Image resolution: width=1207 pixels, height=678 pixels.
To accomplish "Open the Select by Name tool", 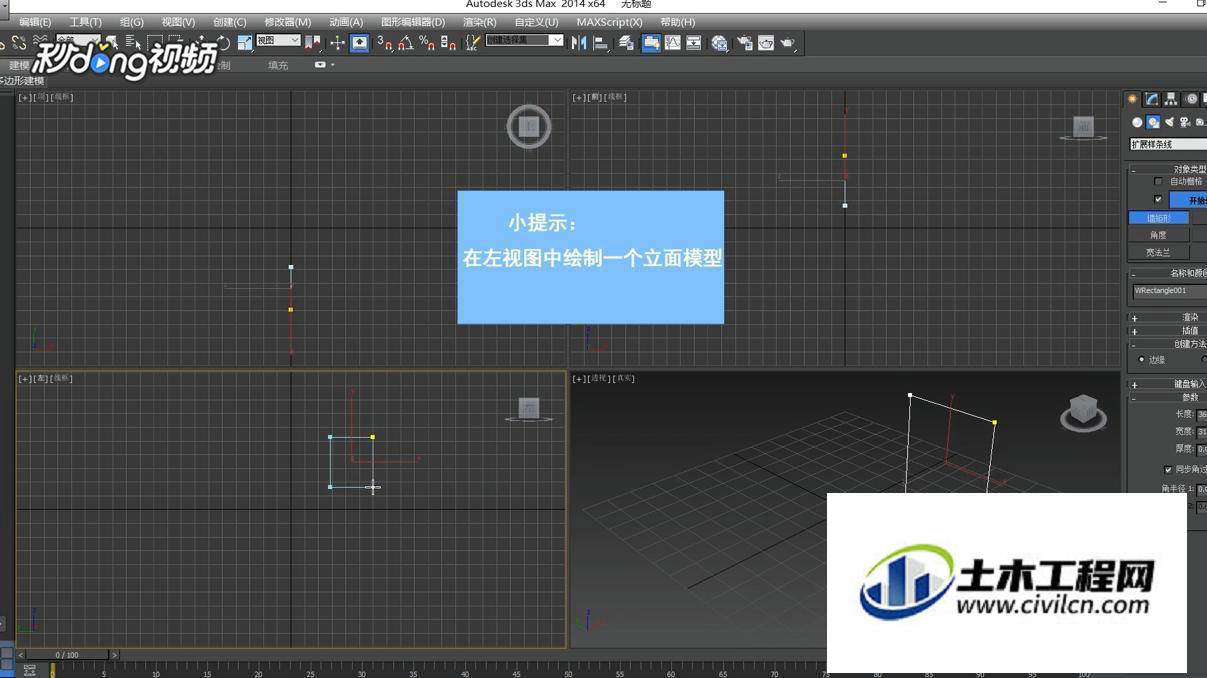I will 132,42.
